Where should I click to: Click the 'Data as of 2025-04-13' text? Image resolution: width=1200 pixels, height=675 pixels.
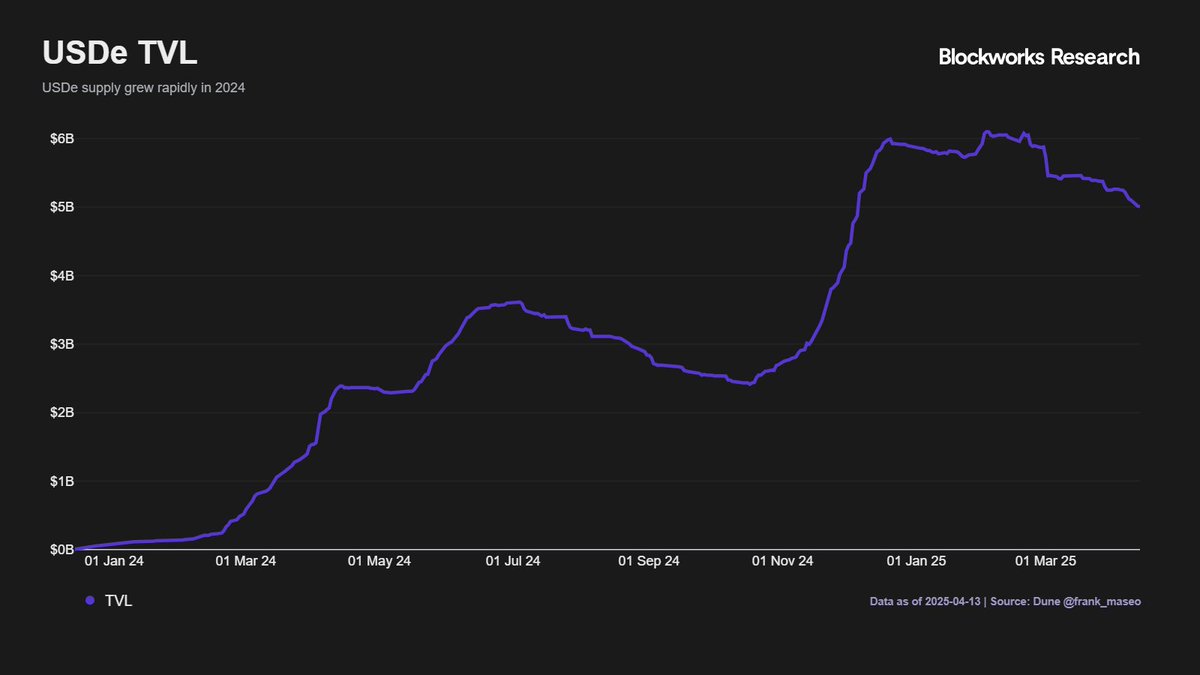click(927, 602)
